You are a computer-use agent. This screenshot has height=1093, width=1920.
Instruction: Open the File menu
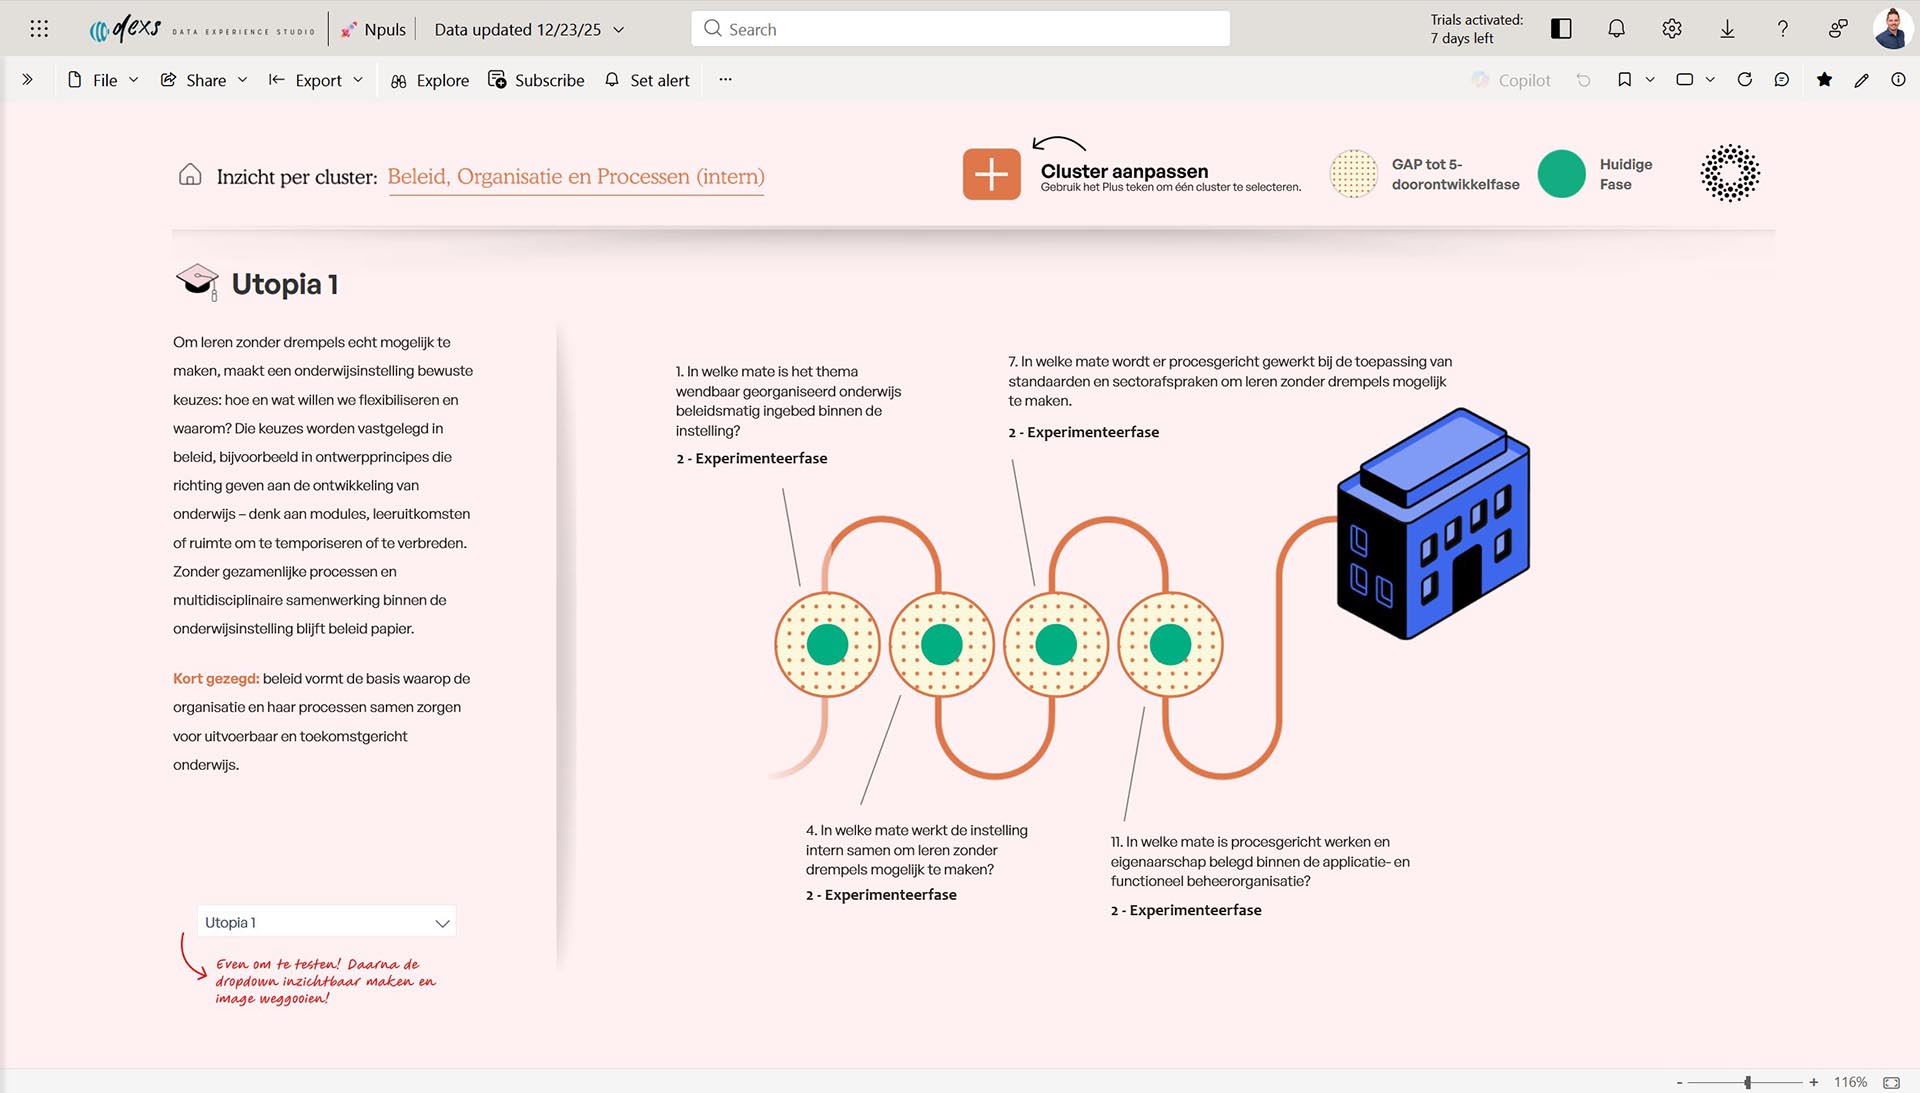[x=103, y=80]
